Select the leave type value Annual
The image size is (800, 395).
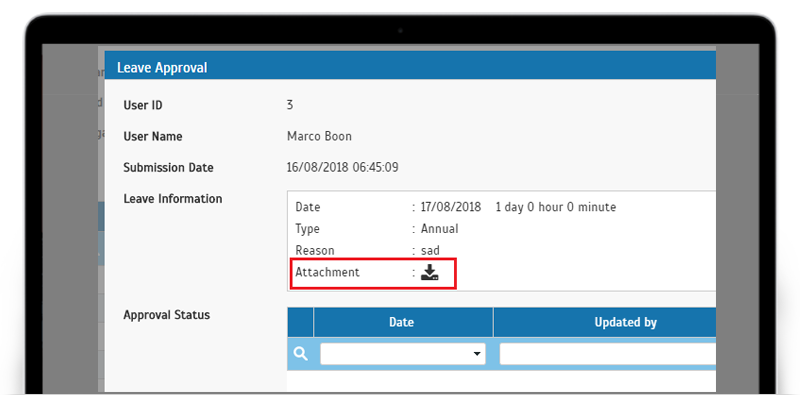[440, 229]
